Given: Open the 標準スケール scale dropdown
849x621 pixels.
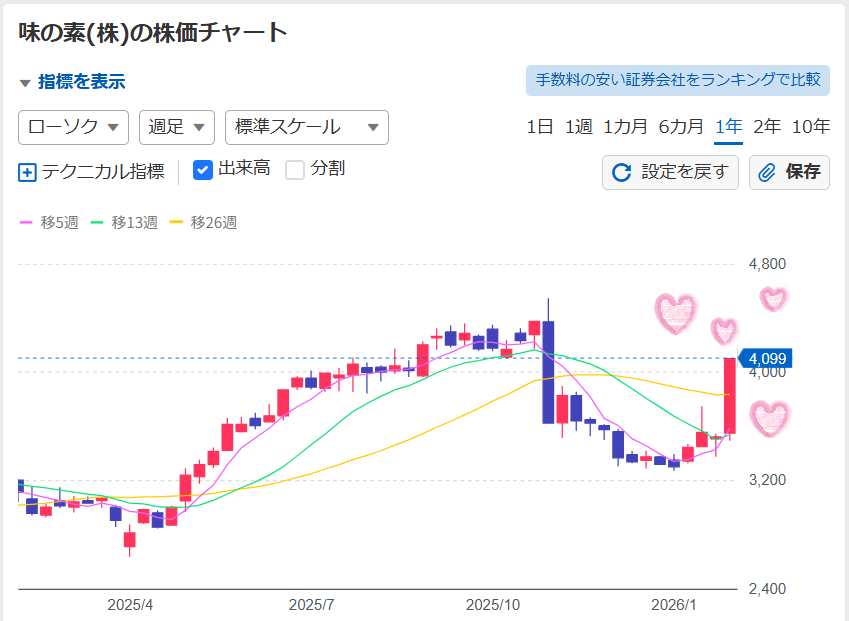Looking at the screenshot, I should 306,127.
